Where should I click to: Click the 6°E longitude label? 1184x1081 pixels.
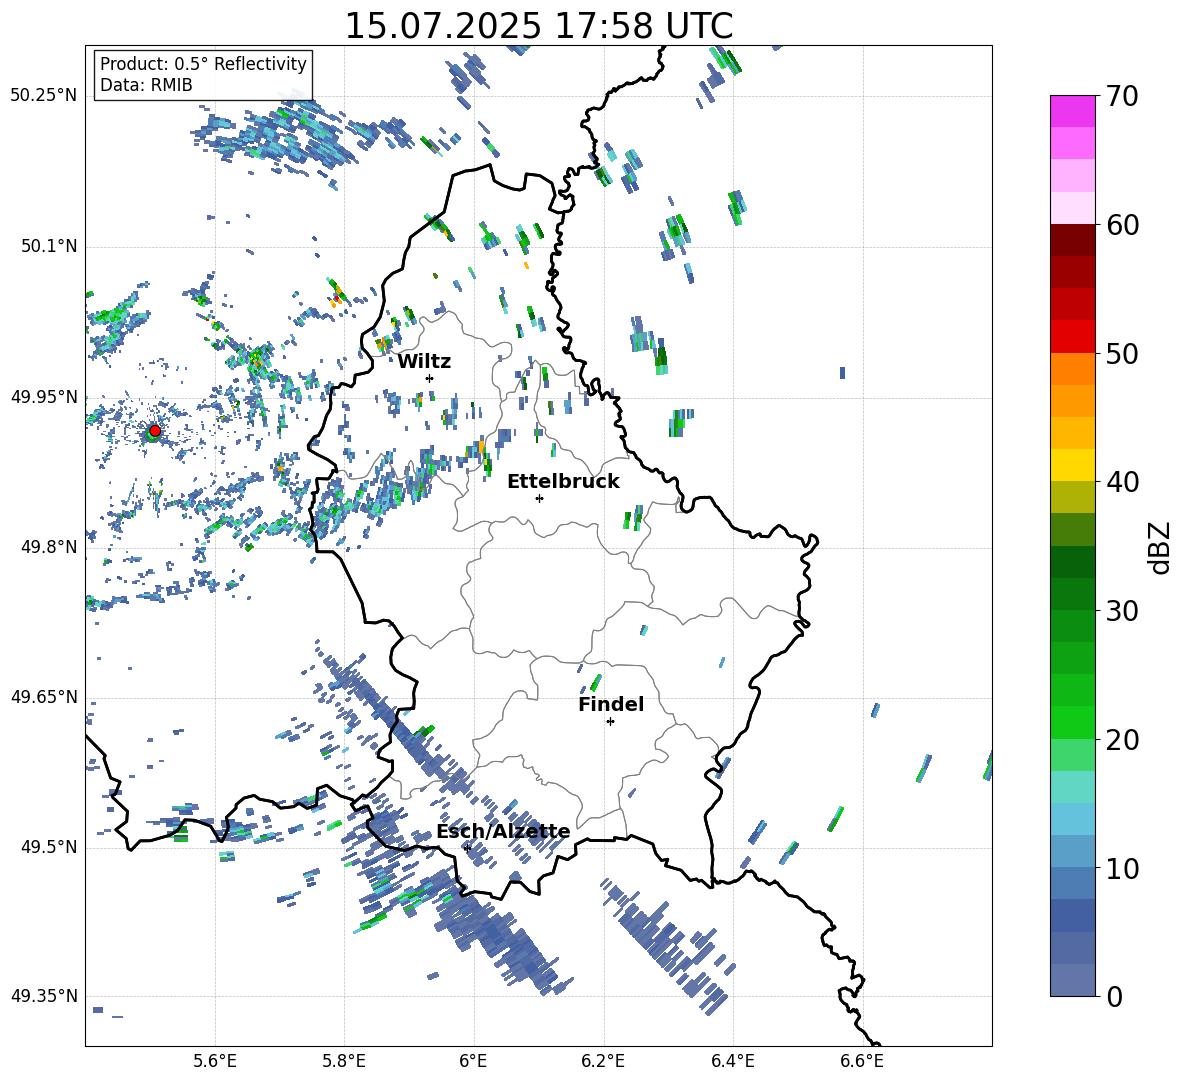(x=473, y=1061)
